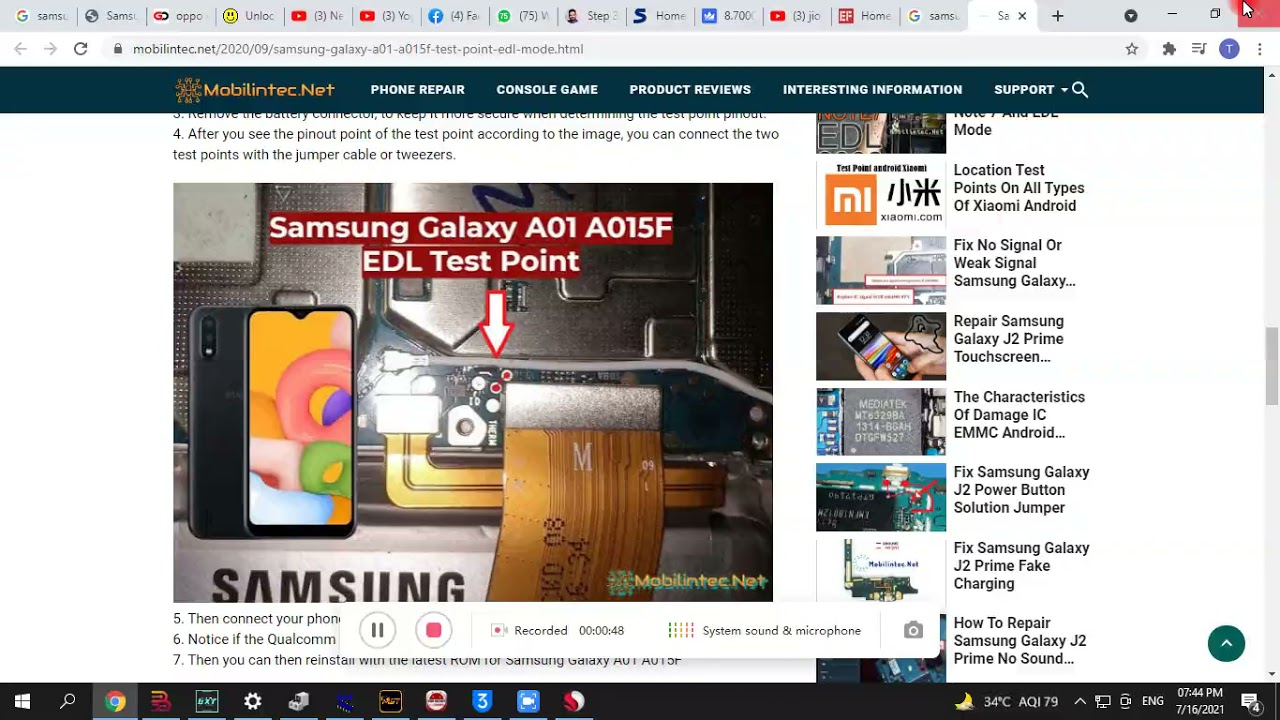
Task: Pause the screen recording
Action: tap(377, 630)
